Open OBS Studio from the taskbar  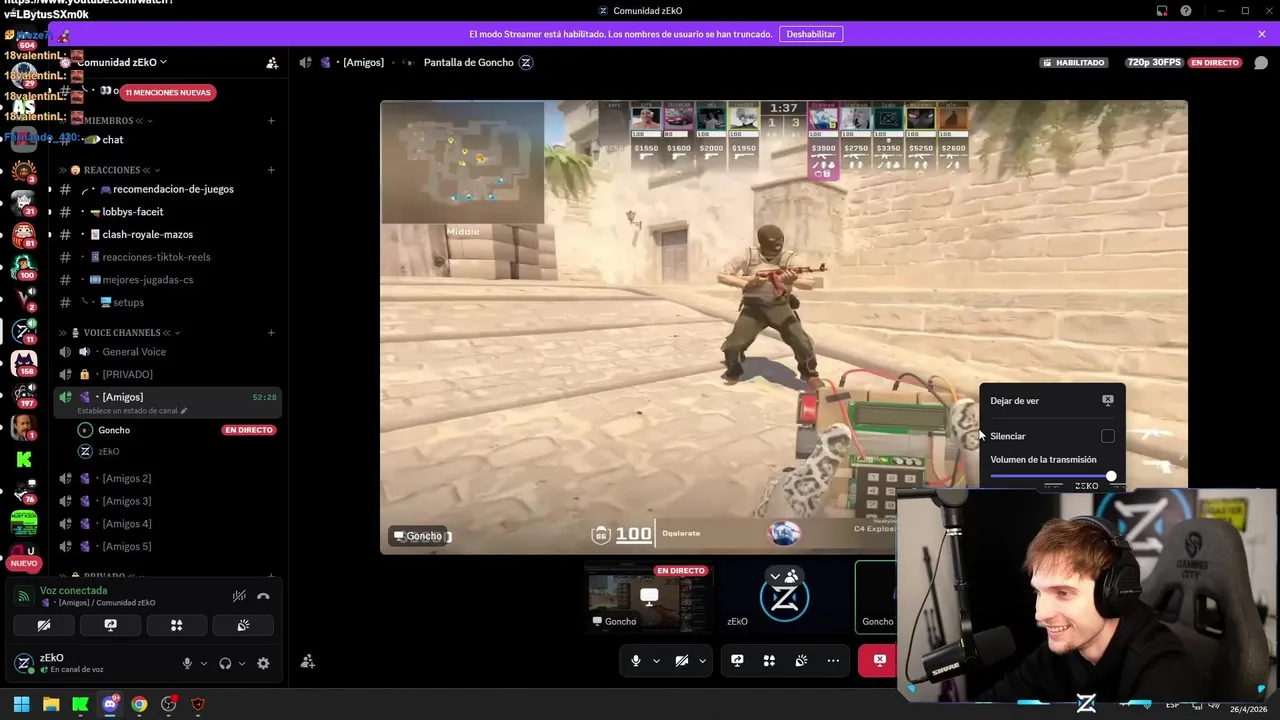coord(169,704)
